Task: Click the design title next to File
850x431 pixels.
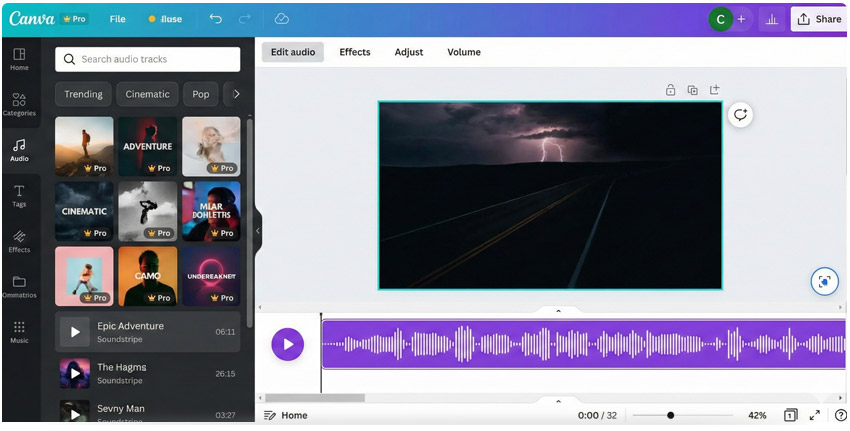Action: (x=165, y=18)
